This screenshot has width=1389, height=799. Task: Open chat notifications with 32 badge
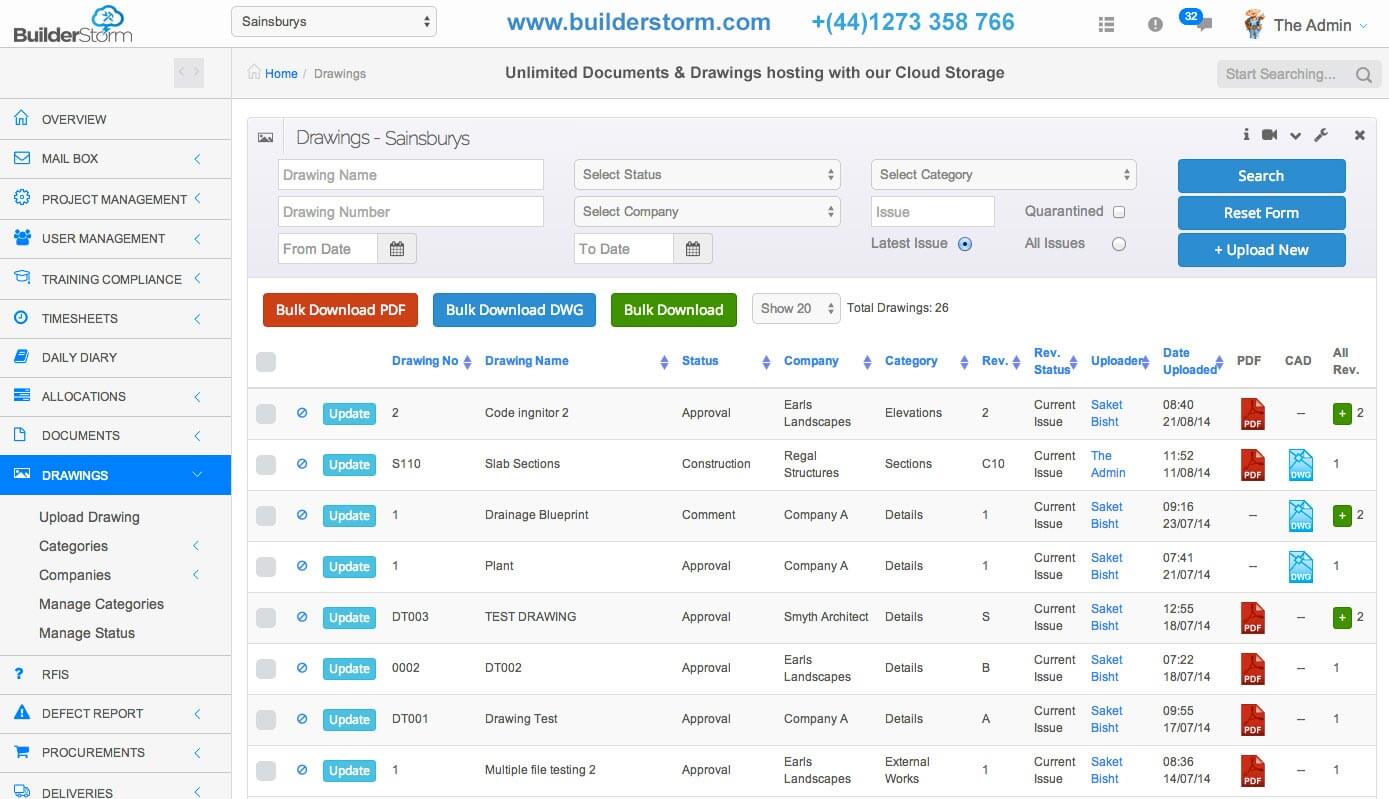[1197, 21]
